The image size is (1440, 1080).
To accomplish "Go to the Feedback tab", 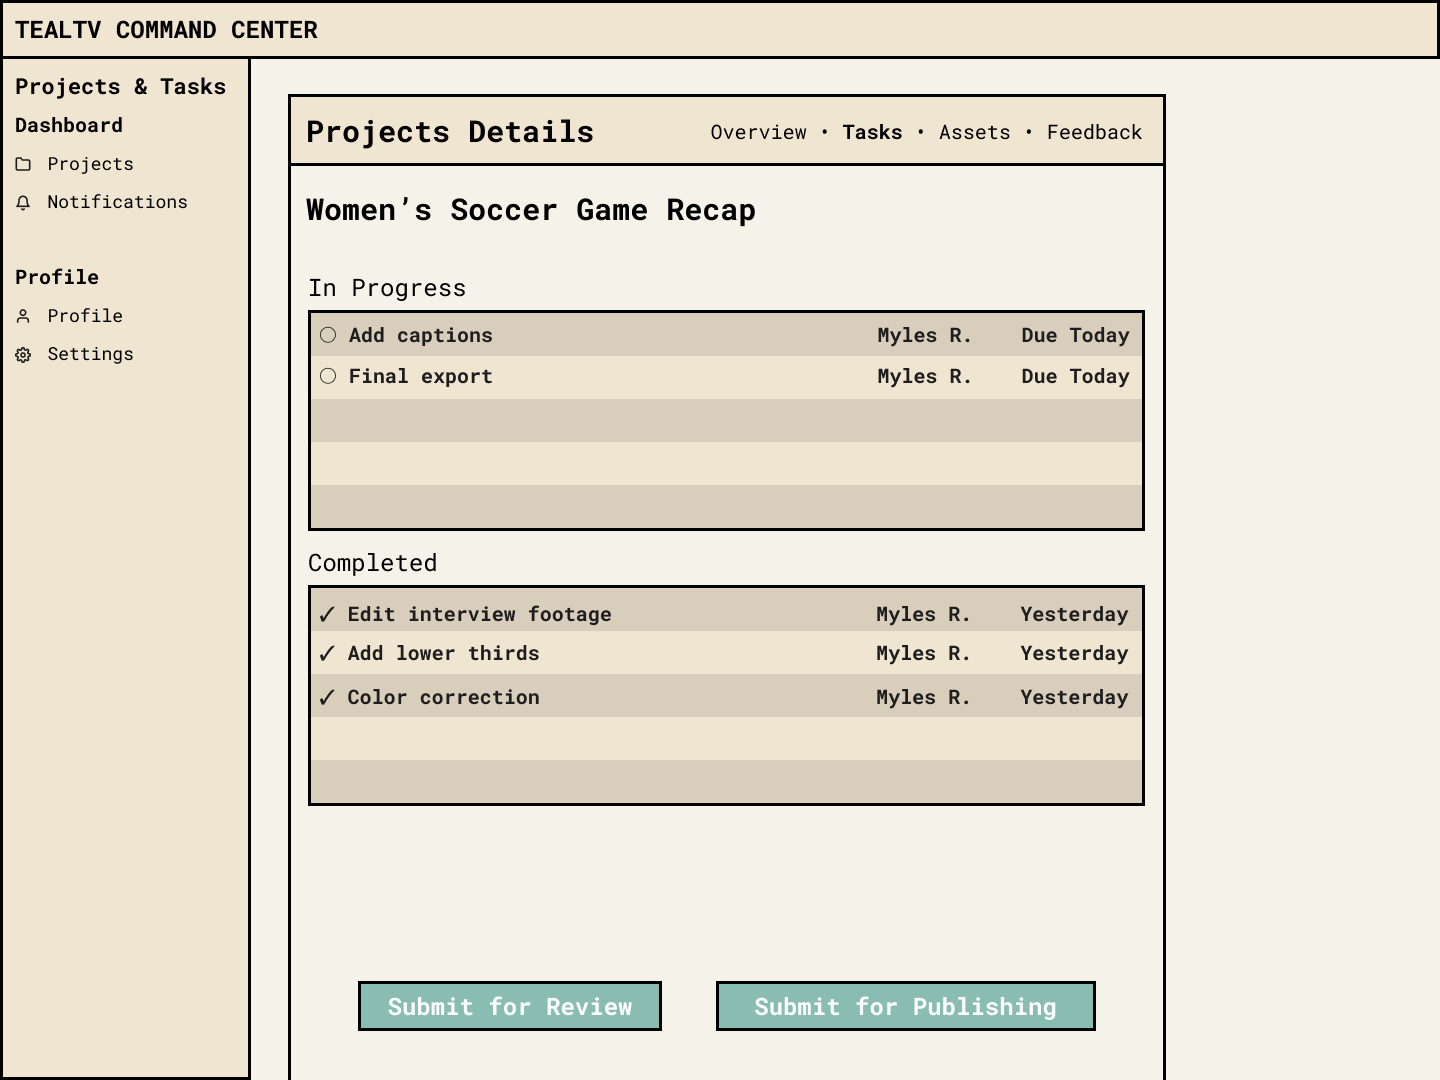I will click(1094, 132).
